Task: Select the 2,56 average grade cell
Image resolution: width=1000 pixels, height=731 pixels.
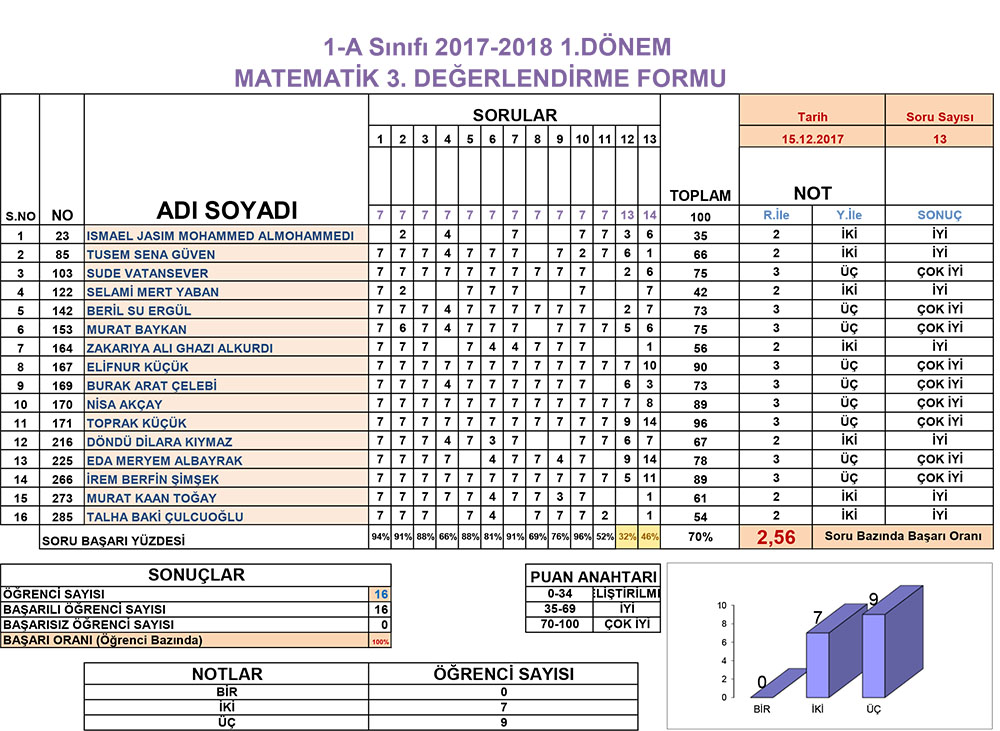Action: [x=776, y=537]
